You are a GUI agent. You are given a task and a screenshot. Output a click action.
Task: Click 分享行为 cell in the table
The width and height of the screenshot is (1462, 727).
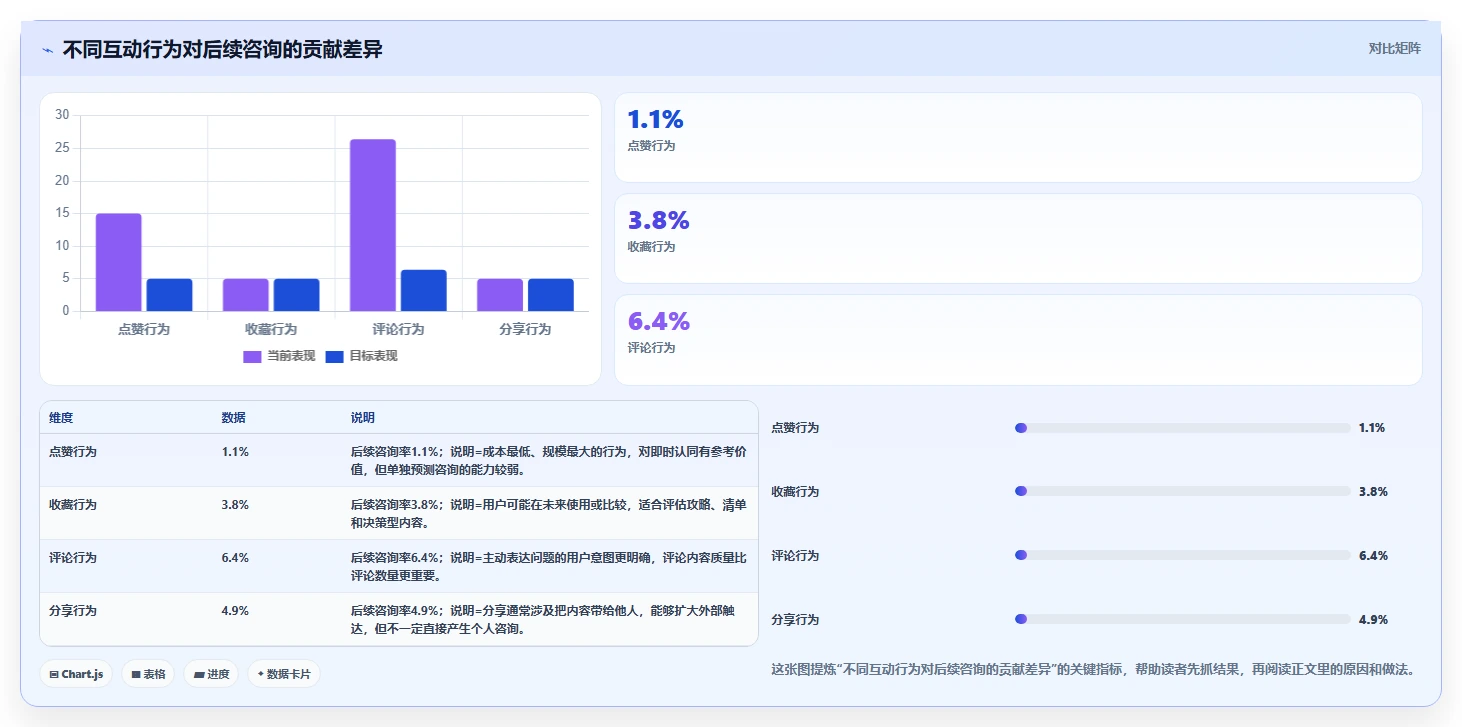click(73, 611)
